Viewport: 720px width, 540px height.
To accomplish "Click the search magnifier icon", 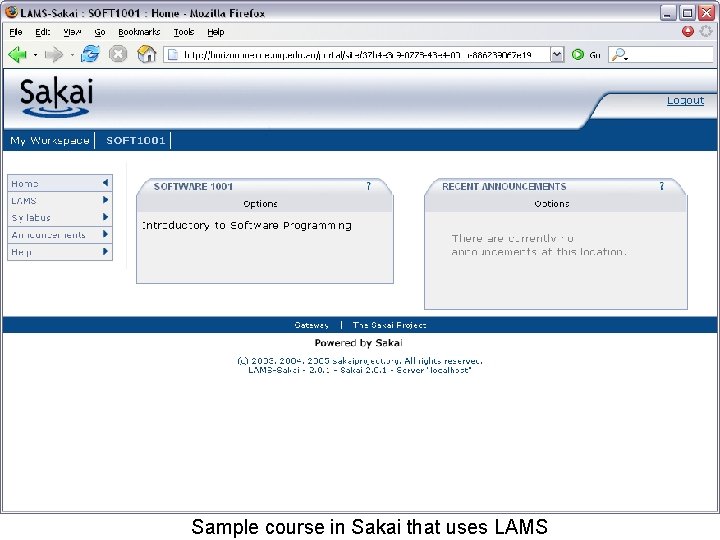I will tap(619, 55).
